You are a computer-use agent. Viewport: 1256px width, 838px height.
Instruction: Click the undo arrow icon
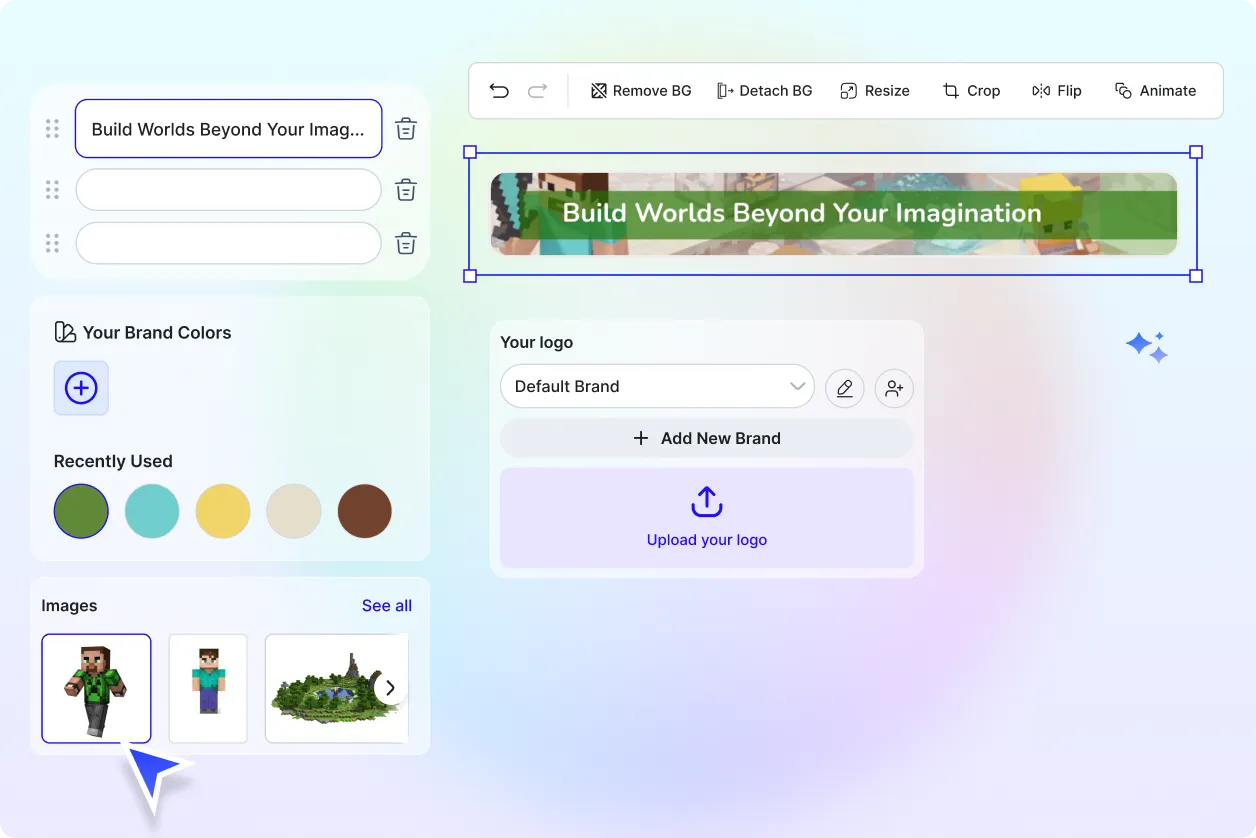[x=499, y=91]
